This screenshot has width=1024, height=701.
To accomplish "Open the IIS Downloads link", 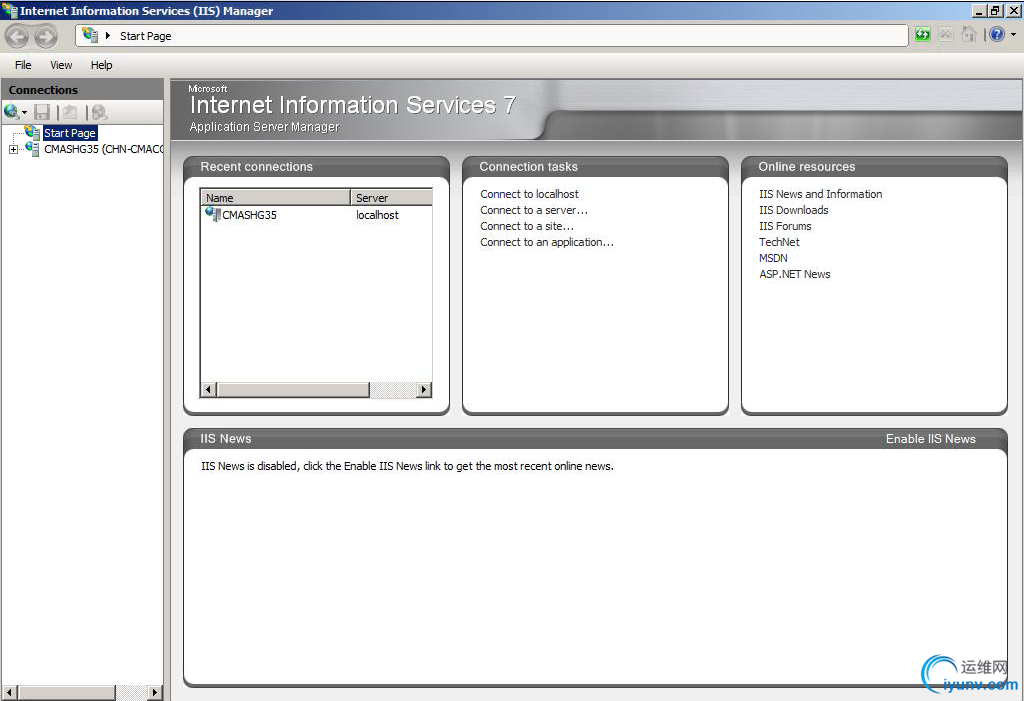I will [793, 210].
